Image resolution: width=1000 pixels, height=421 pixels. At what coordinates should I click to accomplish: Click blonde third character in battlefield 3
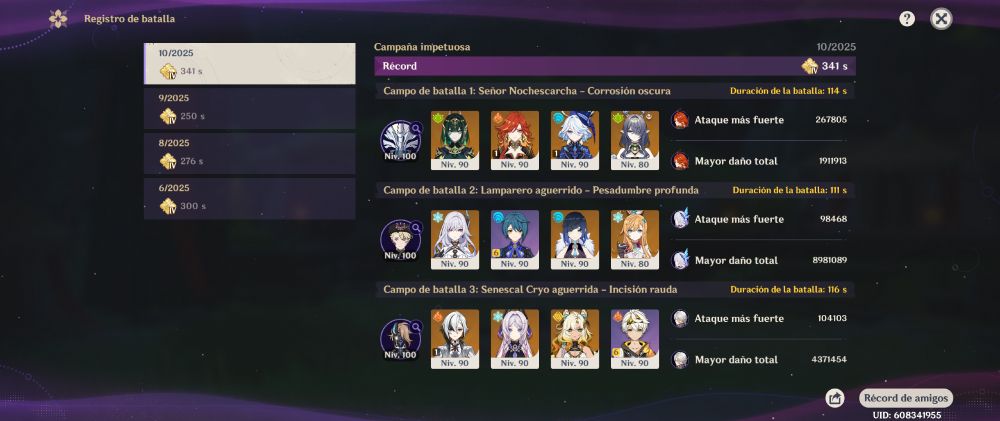(x=575, y=339)
